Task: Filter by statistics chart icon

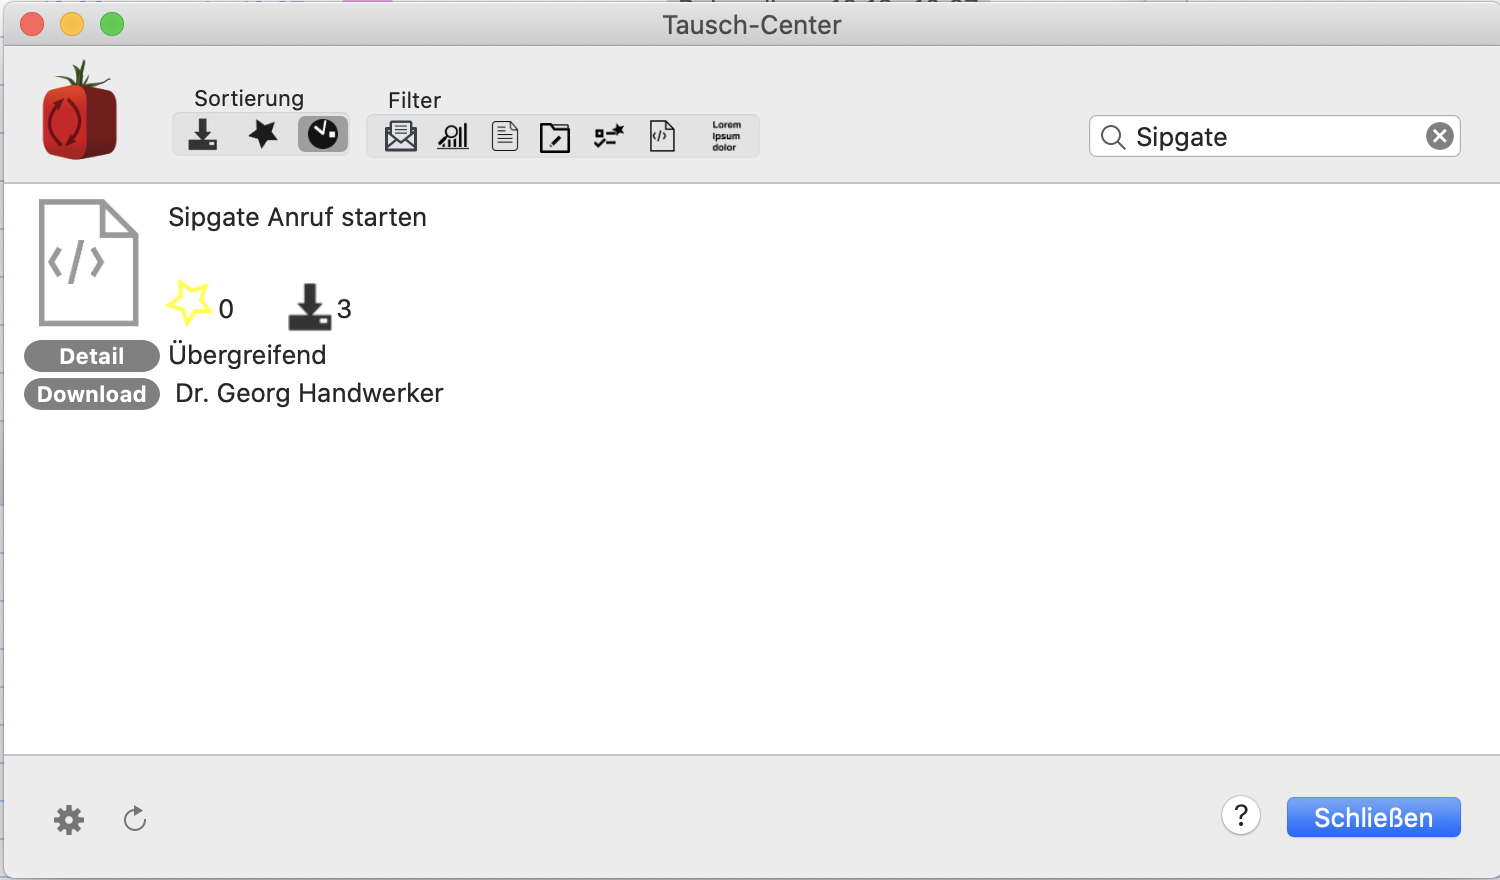Action: pos(453,136)
